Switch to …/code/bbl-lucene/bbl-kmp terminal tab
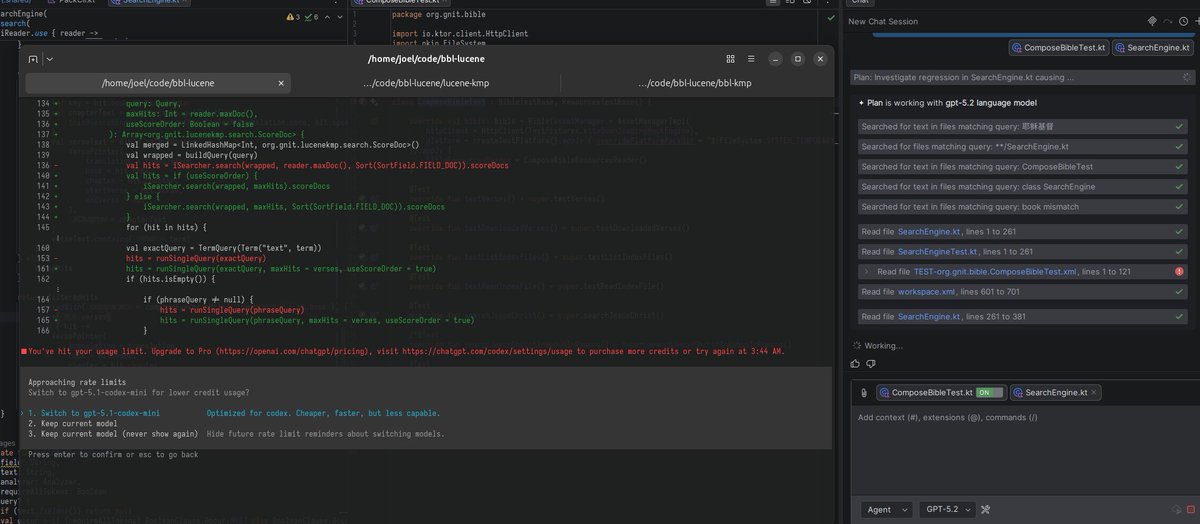This screenshot has width=1200, height=524. click(694, 83)
